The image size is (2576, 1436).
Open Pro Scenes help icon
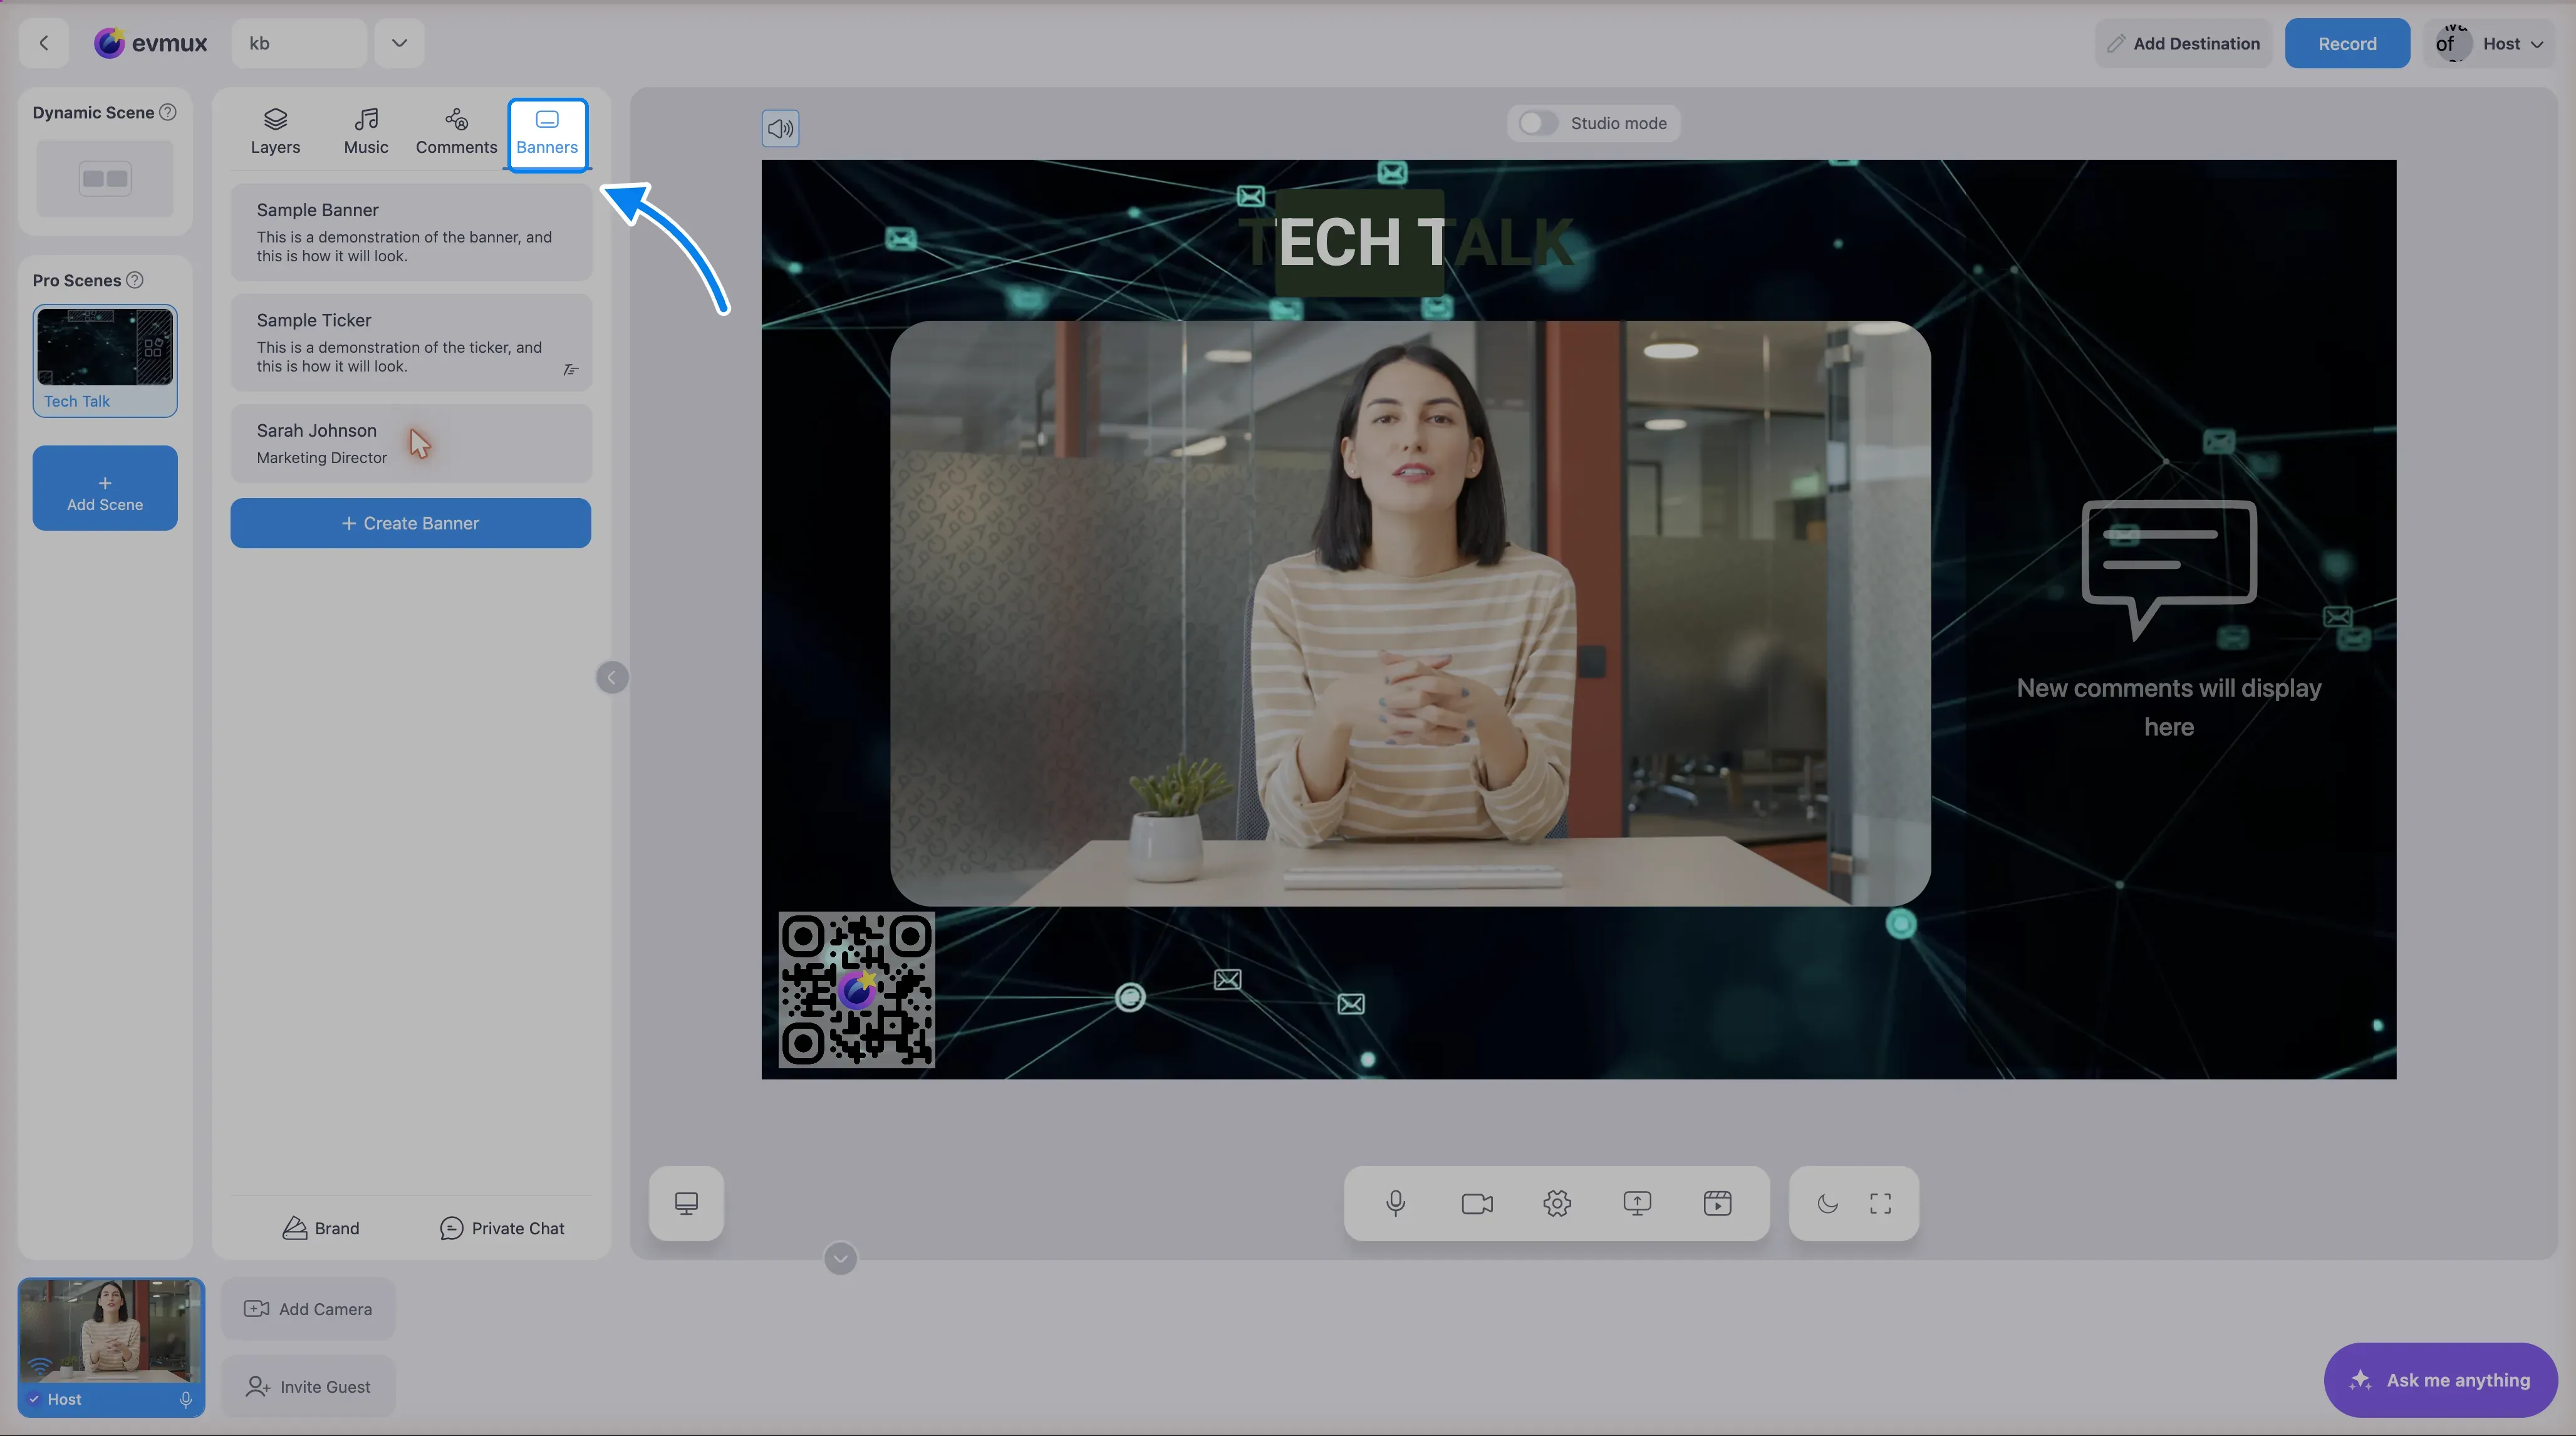(x=135, y=280)
